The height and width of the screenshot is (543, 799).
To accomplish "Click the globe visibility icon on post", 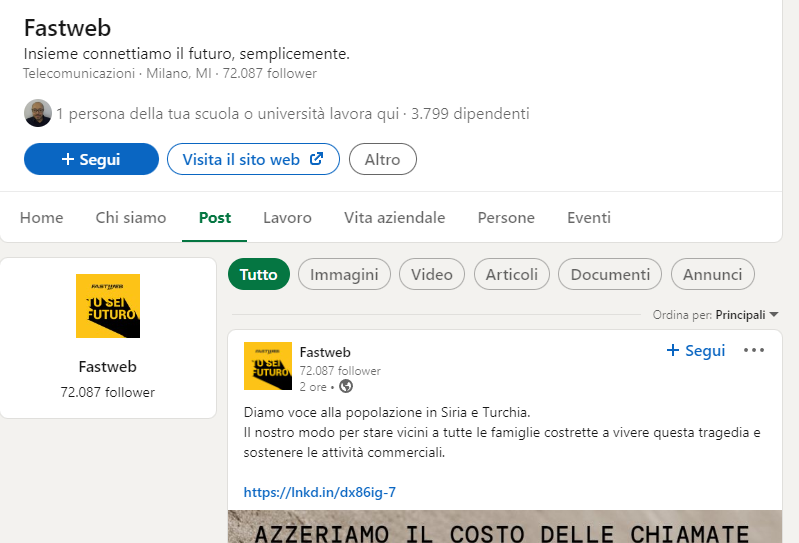I will point(346,386).
